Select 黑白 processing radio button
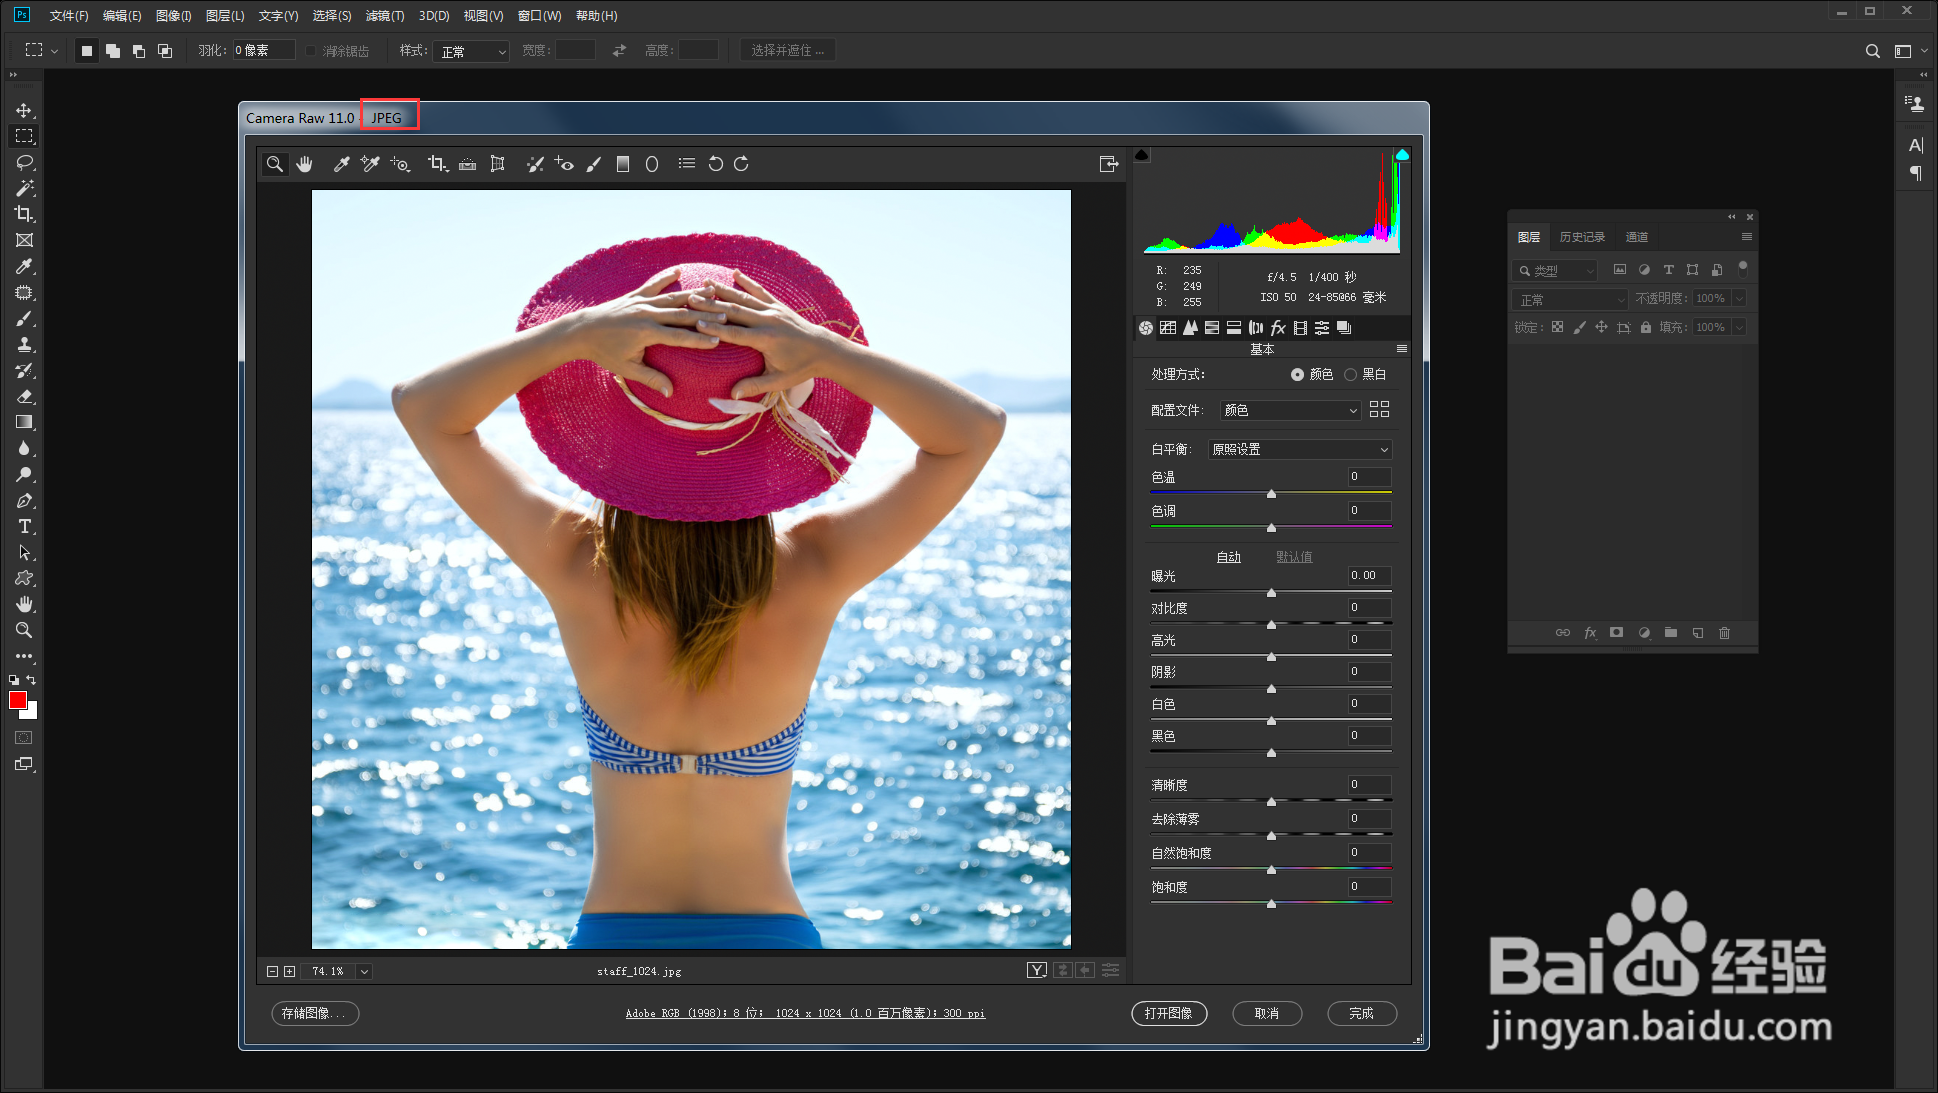 pos(1350,374)
